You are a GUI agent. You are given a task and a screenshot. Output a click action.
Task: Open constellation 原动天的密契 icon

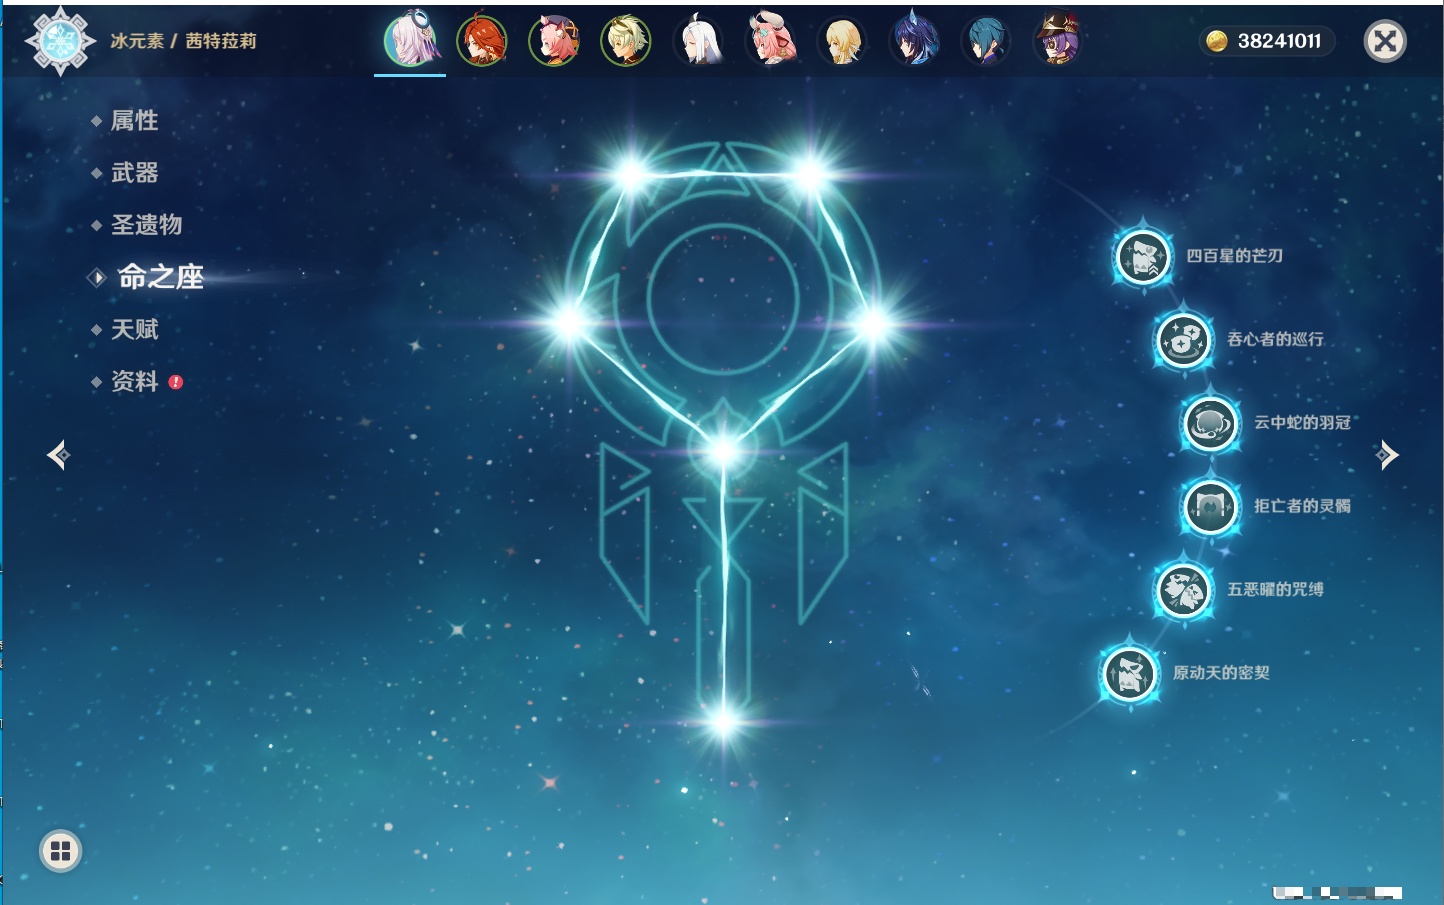coord(1130,674)
